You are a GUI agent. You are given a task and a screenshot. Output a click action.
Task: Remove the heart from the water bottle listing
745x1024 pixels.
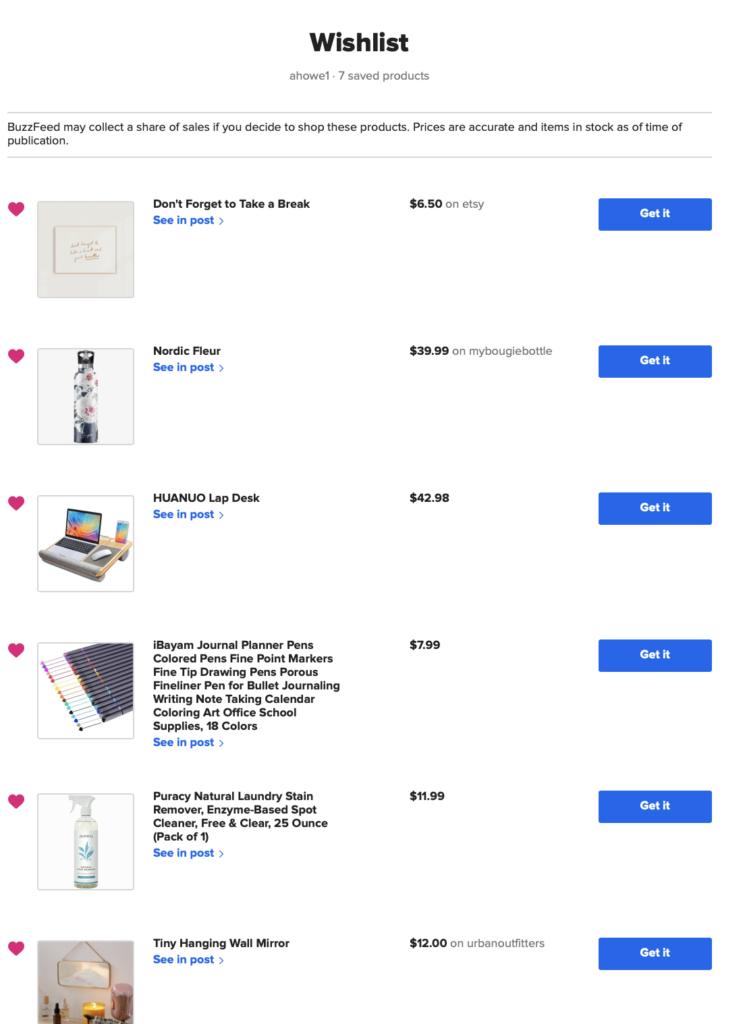pos(16,357)
